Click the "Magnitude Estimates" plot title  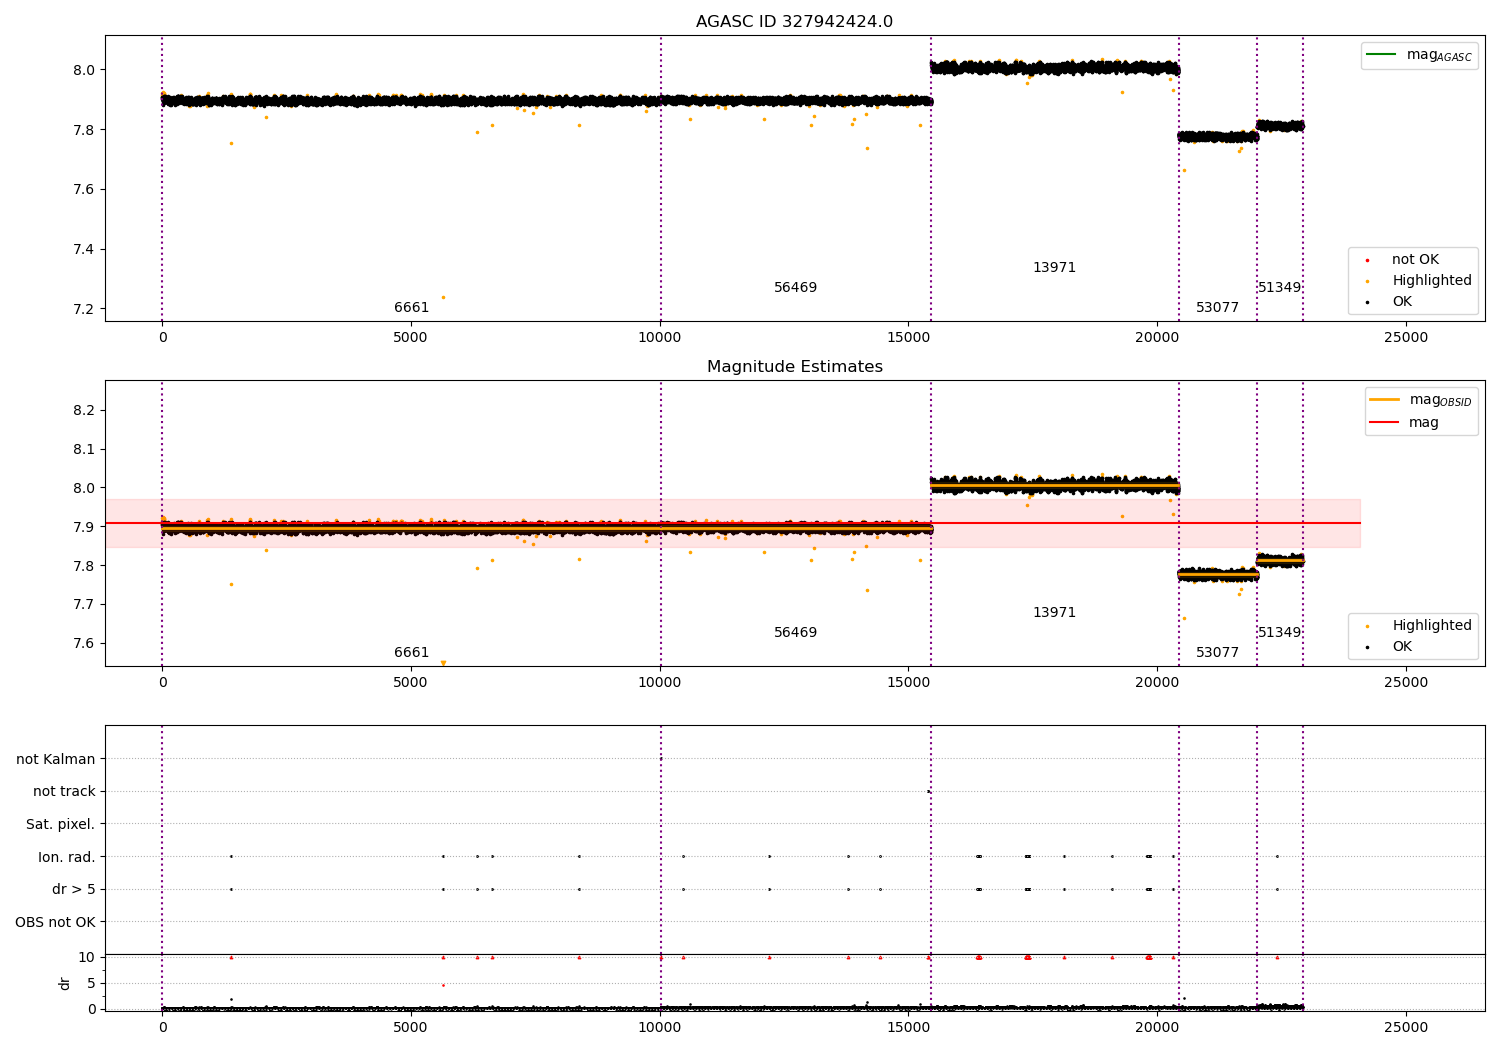point(794,367)
